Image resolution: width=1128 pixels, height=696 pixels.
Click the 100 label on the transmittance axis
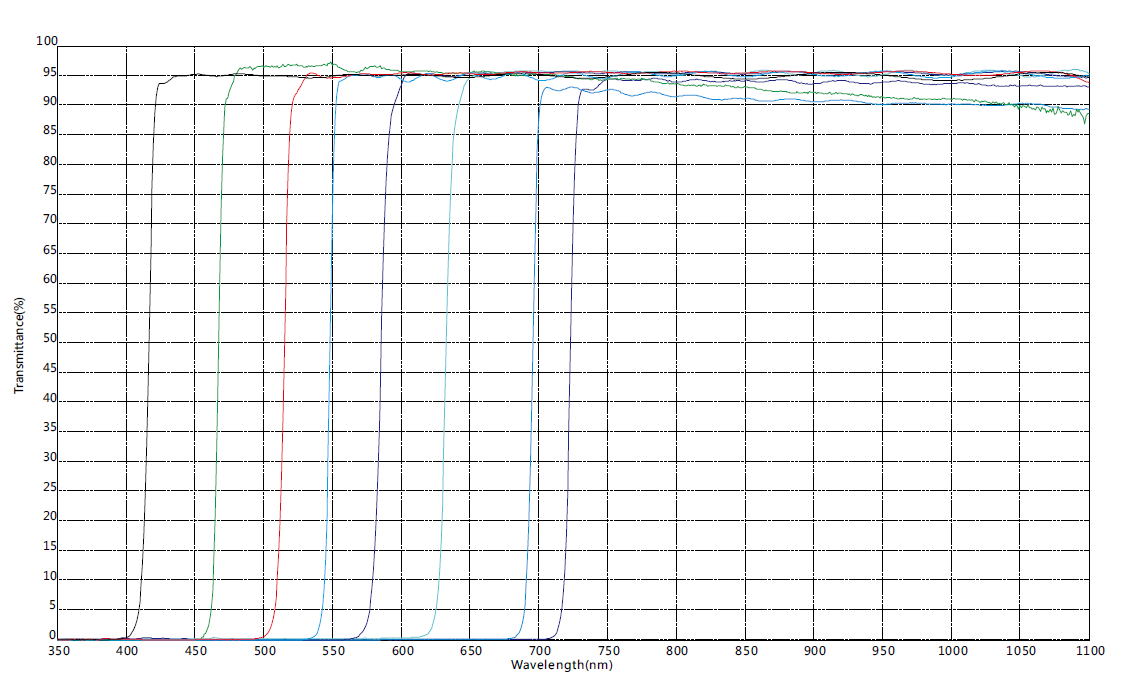[46, 42]
